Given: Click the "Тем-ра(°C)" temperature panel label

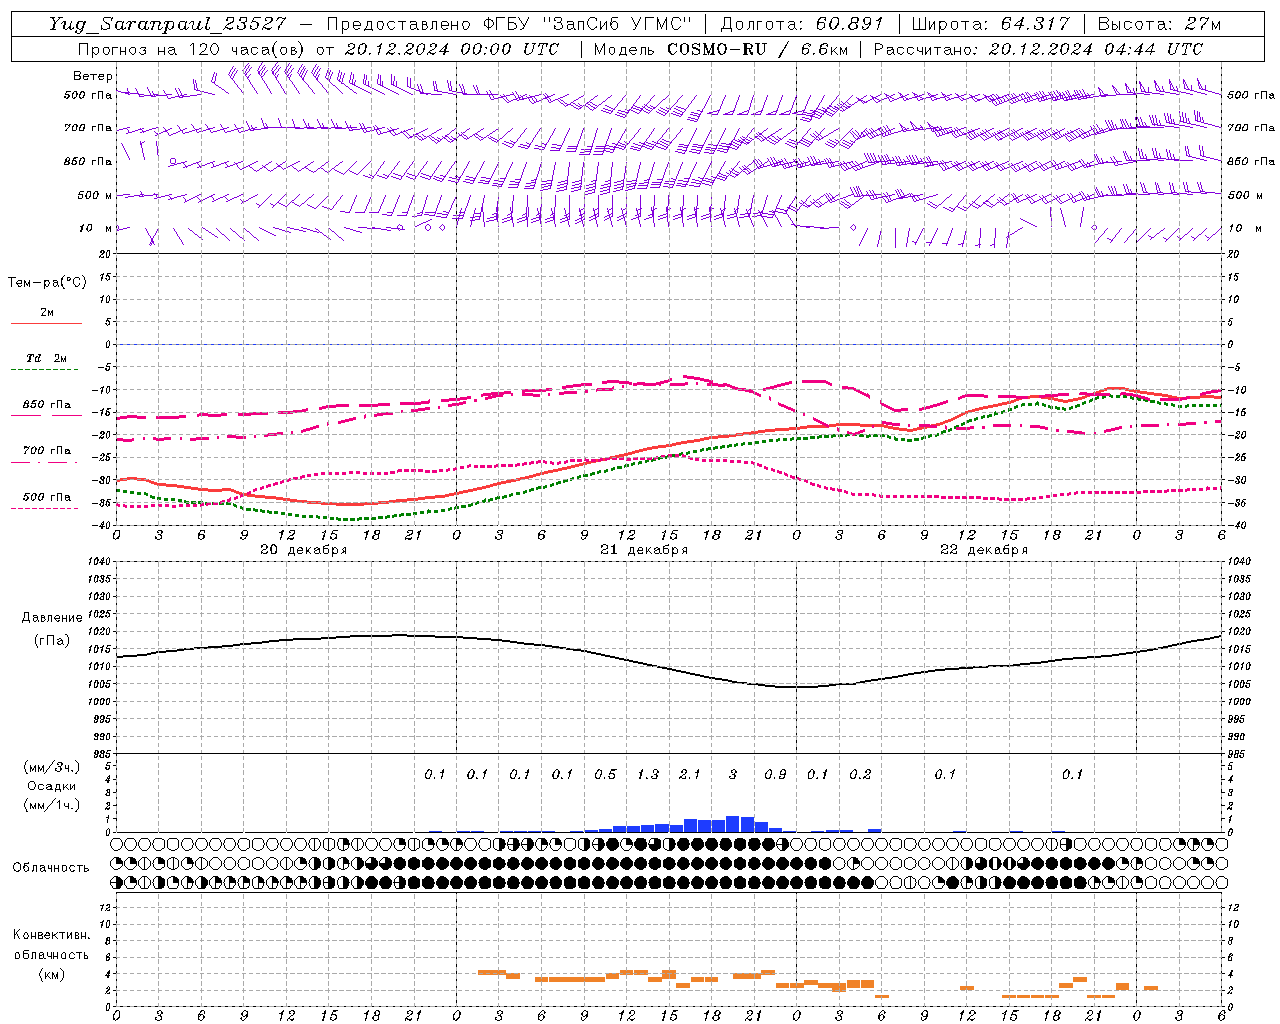Looking at the screenshot, I should [47, 283].
